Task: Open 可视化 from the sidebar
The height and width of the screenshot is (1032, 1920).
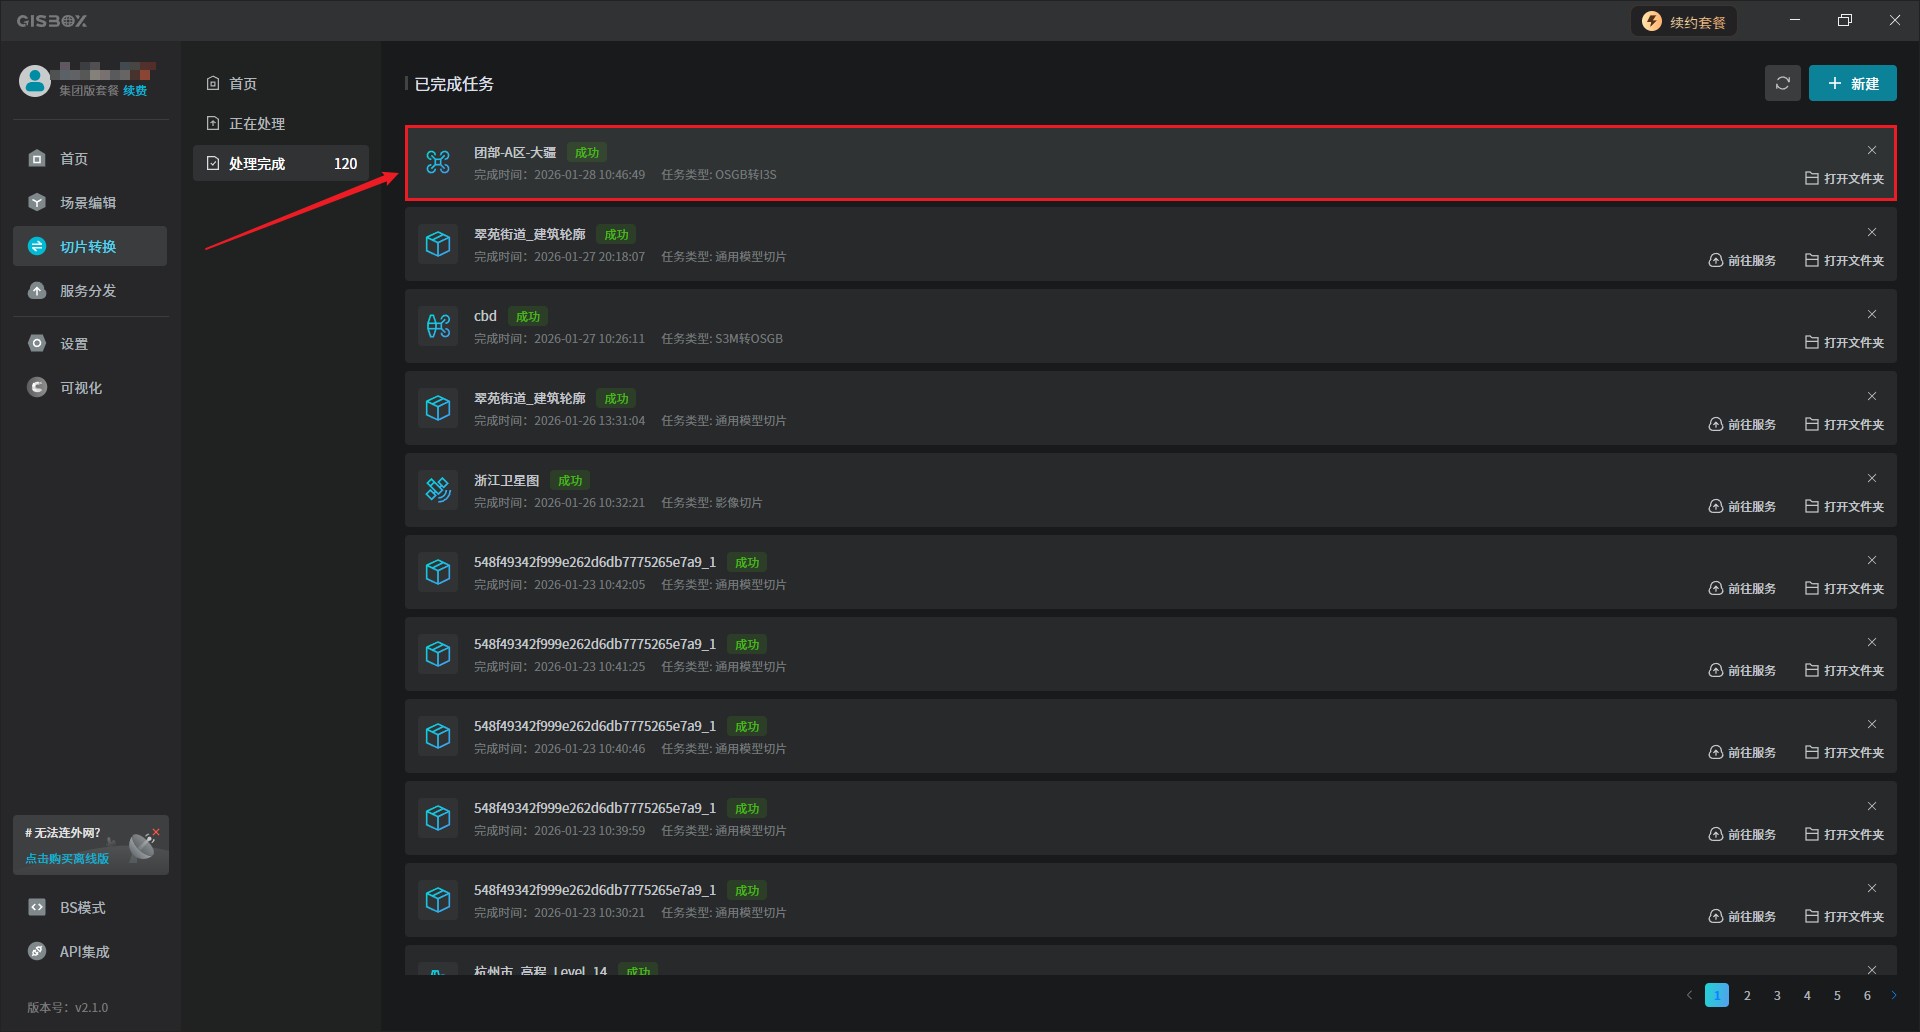Action: [x=81, y=388]
